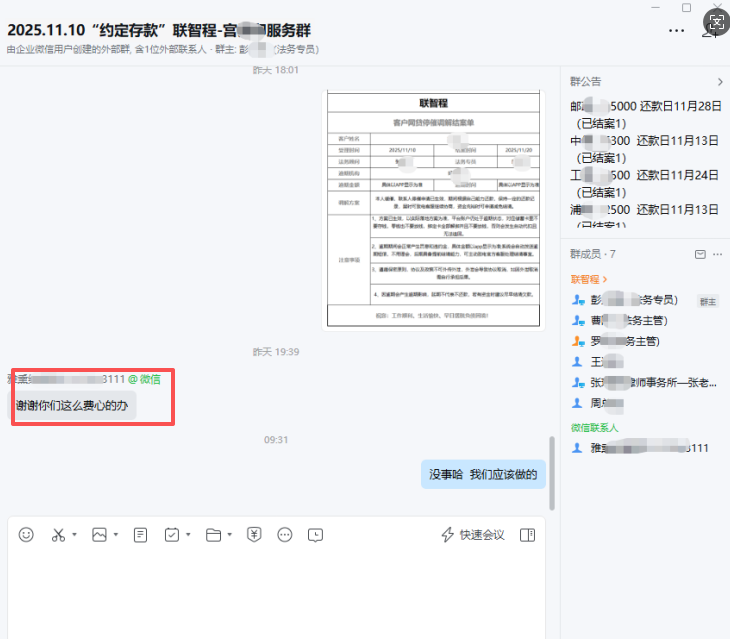Image resolution: width=730 pixels, height=639 pixels.
Task: Click the red packet yen icon
Action: [x=254, y=535]
